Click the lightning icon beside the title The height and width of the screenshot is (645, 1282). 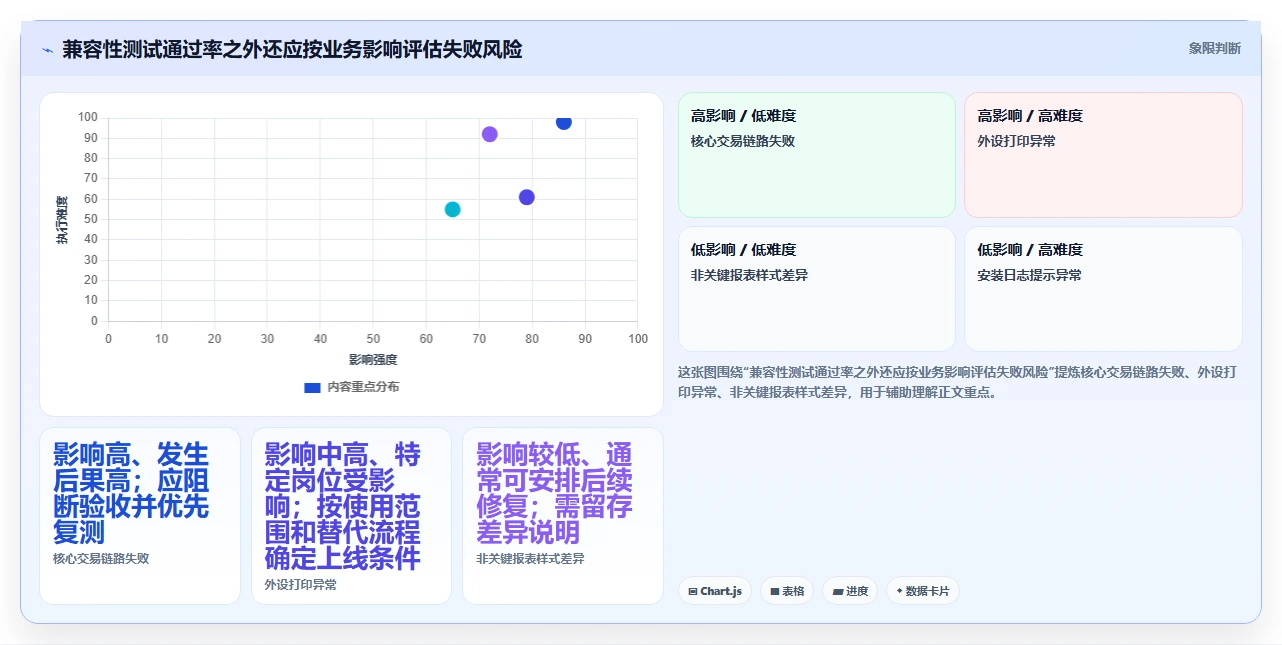(x=47, y=49)
